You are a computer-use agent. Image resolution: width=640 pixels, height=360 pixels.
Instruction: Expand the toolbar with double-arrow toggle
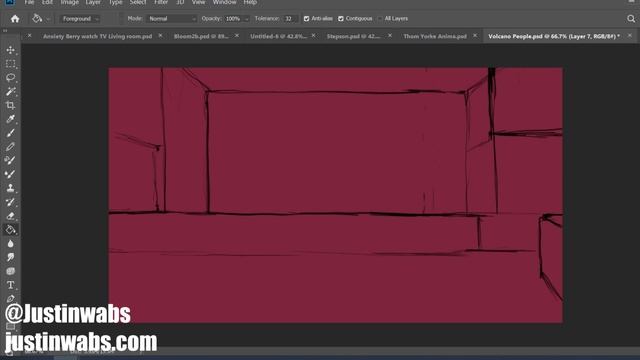pyautogui.click(x=5, y=31)
